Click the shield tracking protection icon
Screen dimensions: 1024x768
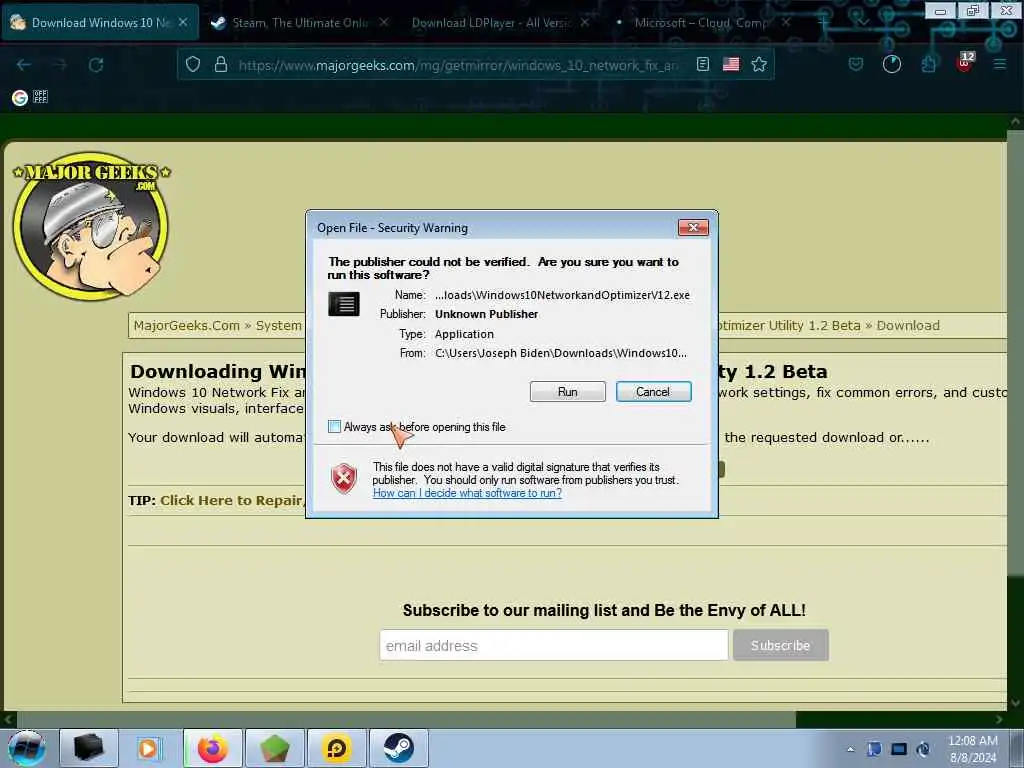tap(193, 64)
